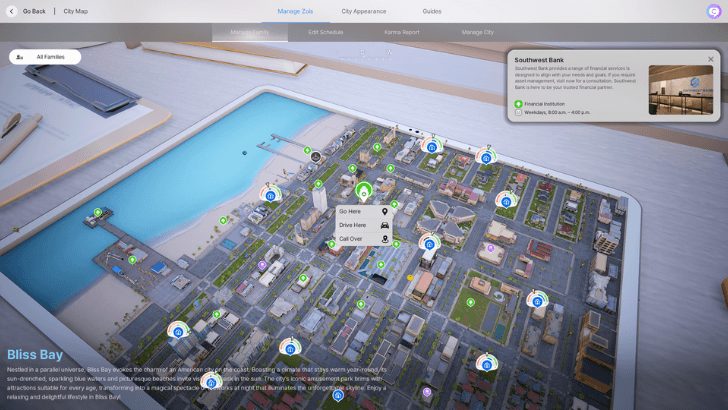Click the Southwest Bank preview thumbnail
The width and height of the screenshot is (728, 410).
click(x=681, y=90)
